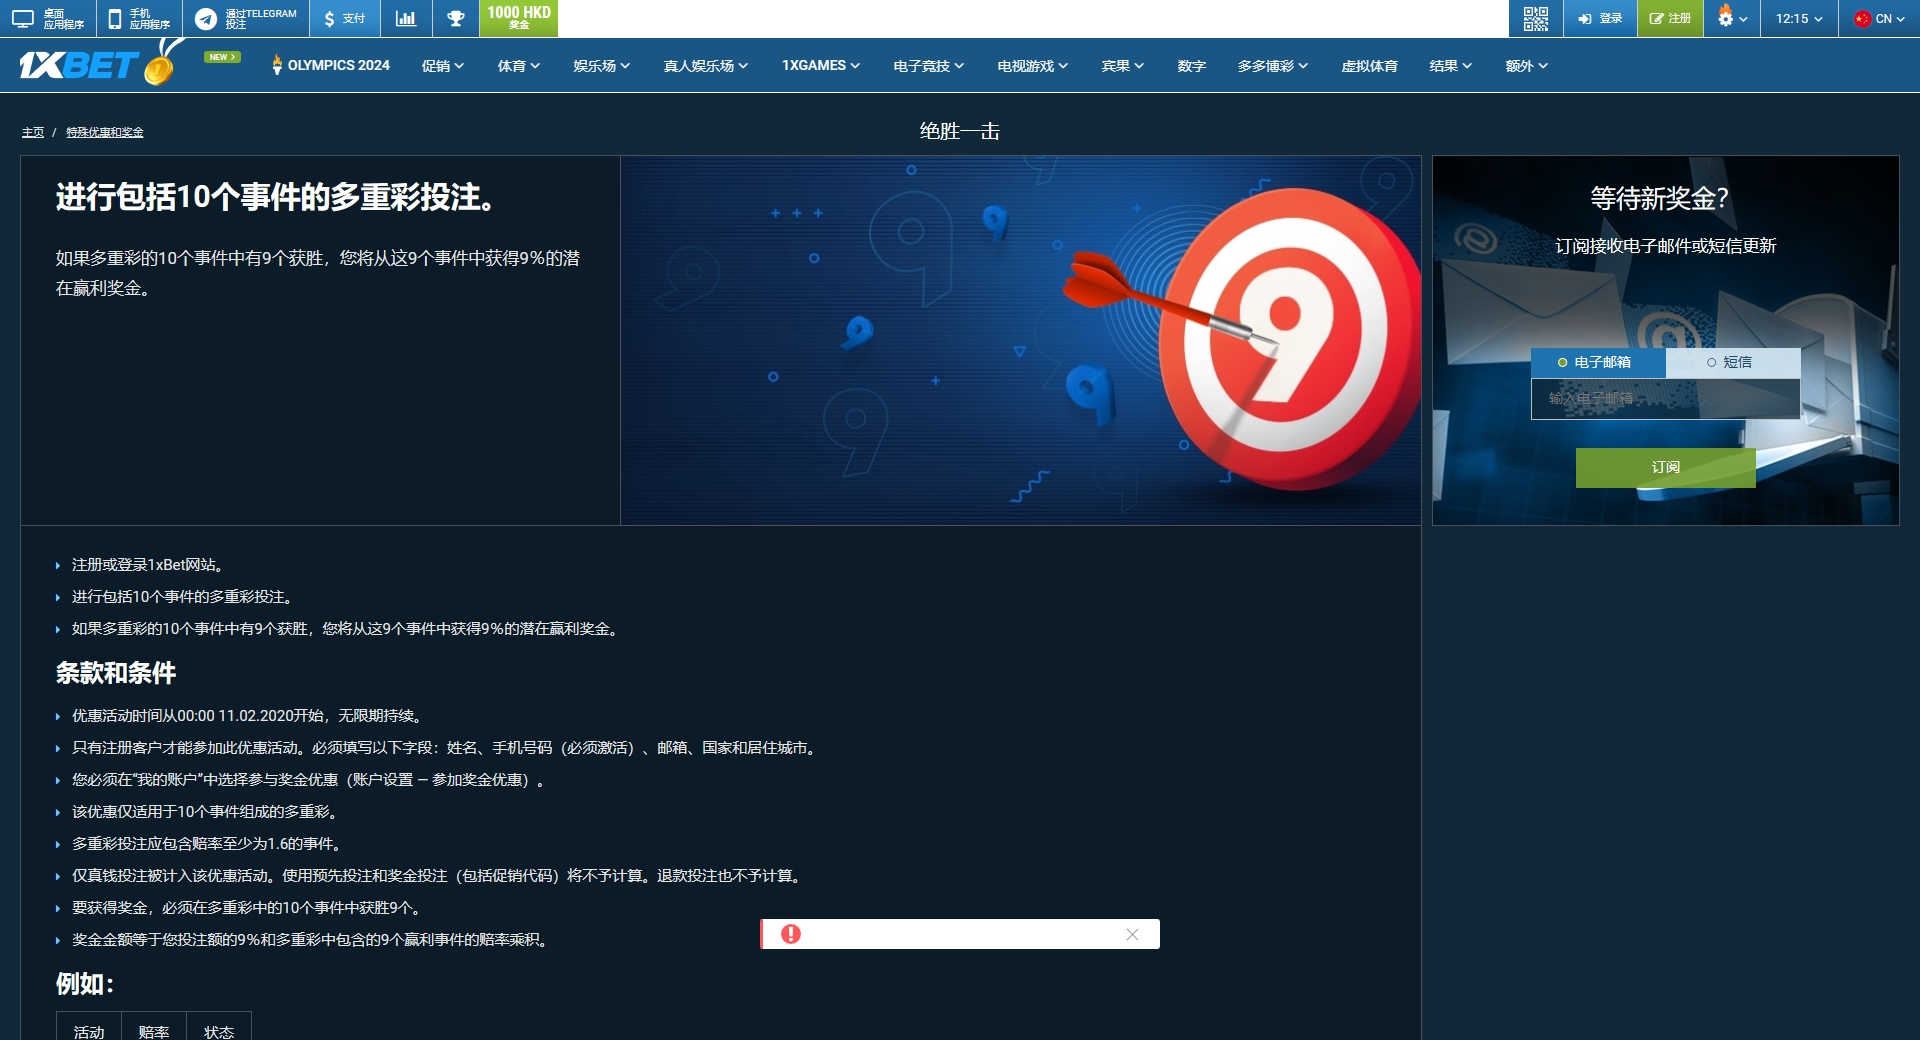Click the 1XBET logo
Viewport: 1920px width, 1040px height.
100,64
